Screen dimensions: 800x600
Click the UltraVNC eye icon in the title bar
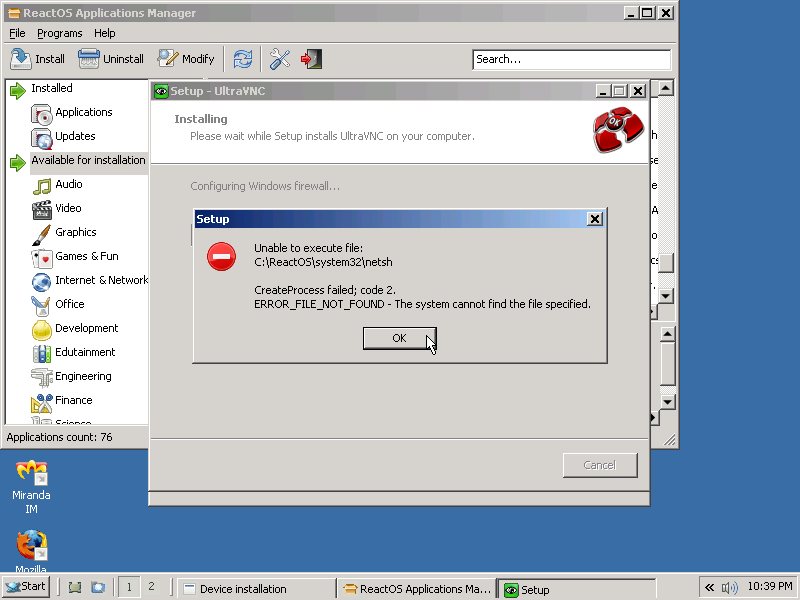pyautogui.click(x=161, y=91)
